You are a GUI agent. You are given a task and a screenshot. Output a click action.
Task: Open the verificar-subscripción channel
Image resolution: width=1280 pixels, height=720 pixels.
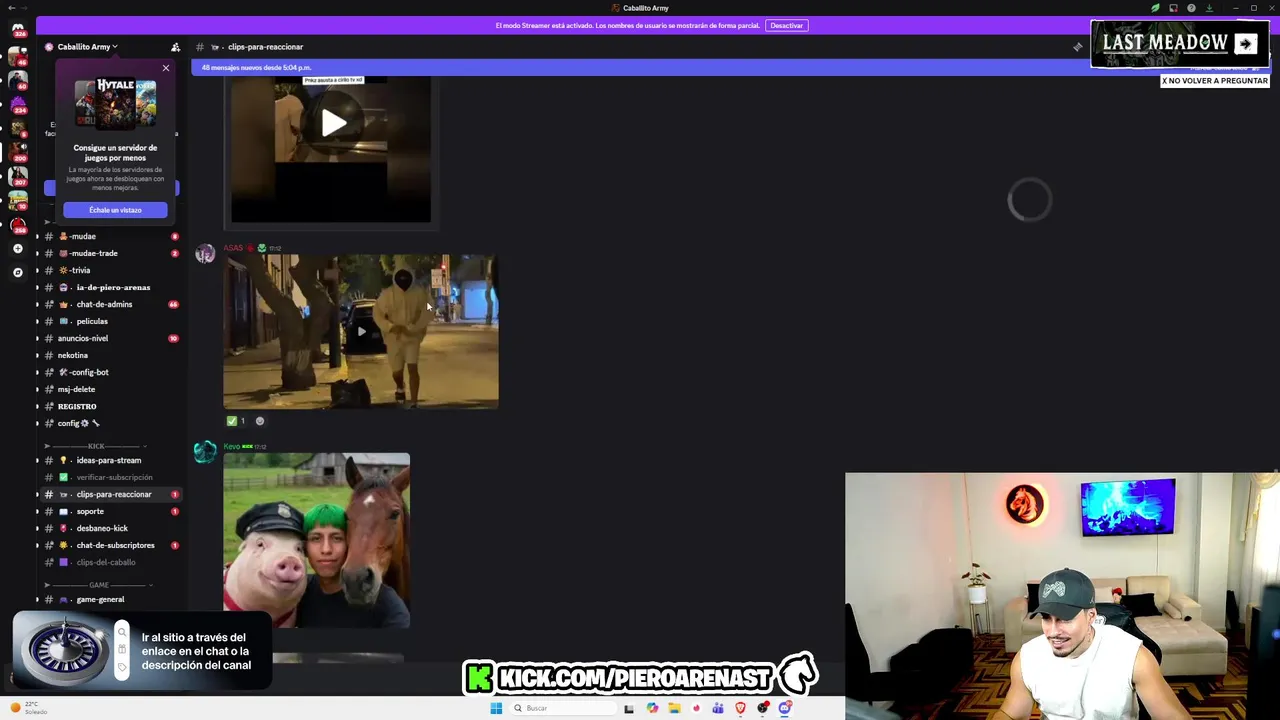110,477
